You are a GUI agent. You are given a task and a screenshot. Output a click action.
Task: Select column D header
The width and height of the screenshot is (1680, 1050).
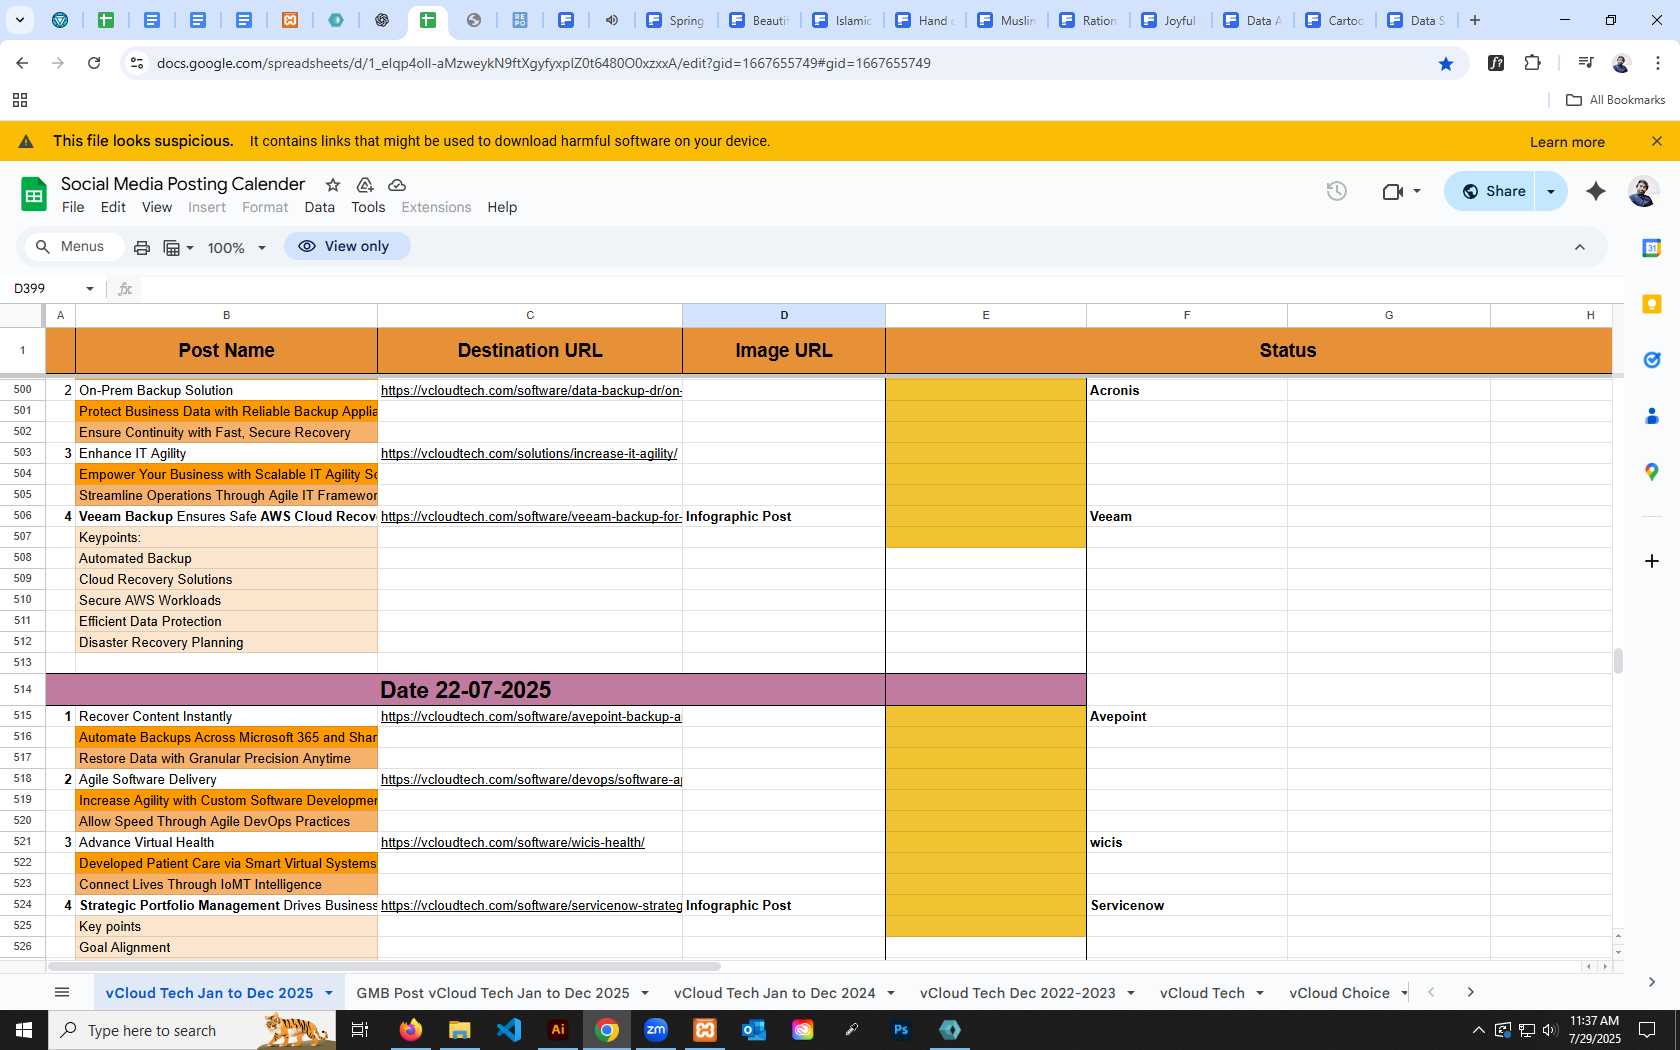point(784,315)
